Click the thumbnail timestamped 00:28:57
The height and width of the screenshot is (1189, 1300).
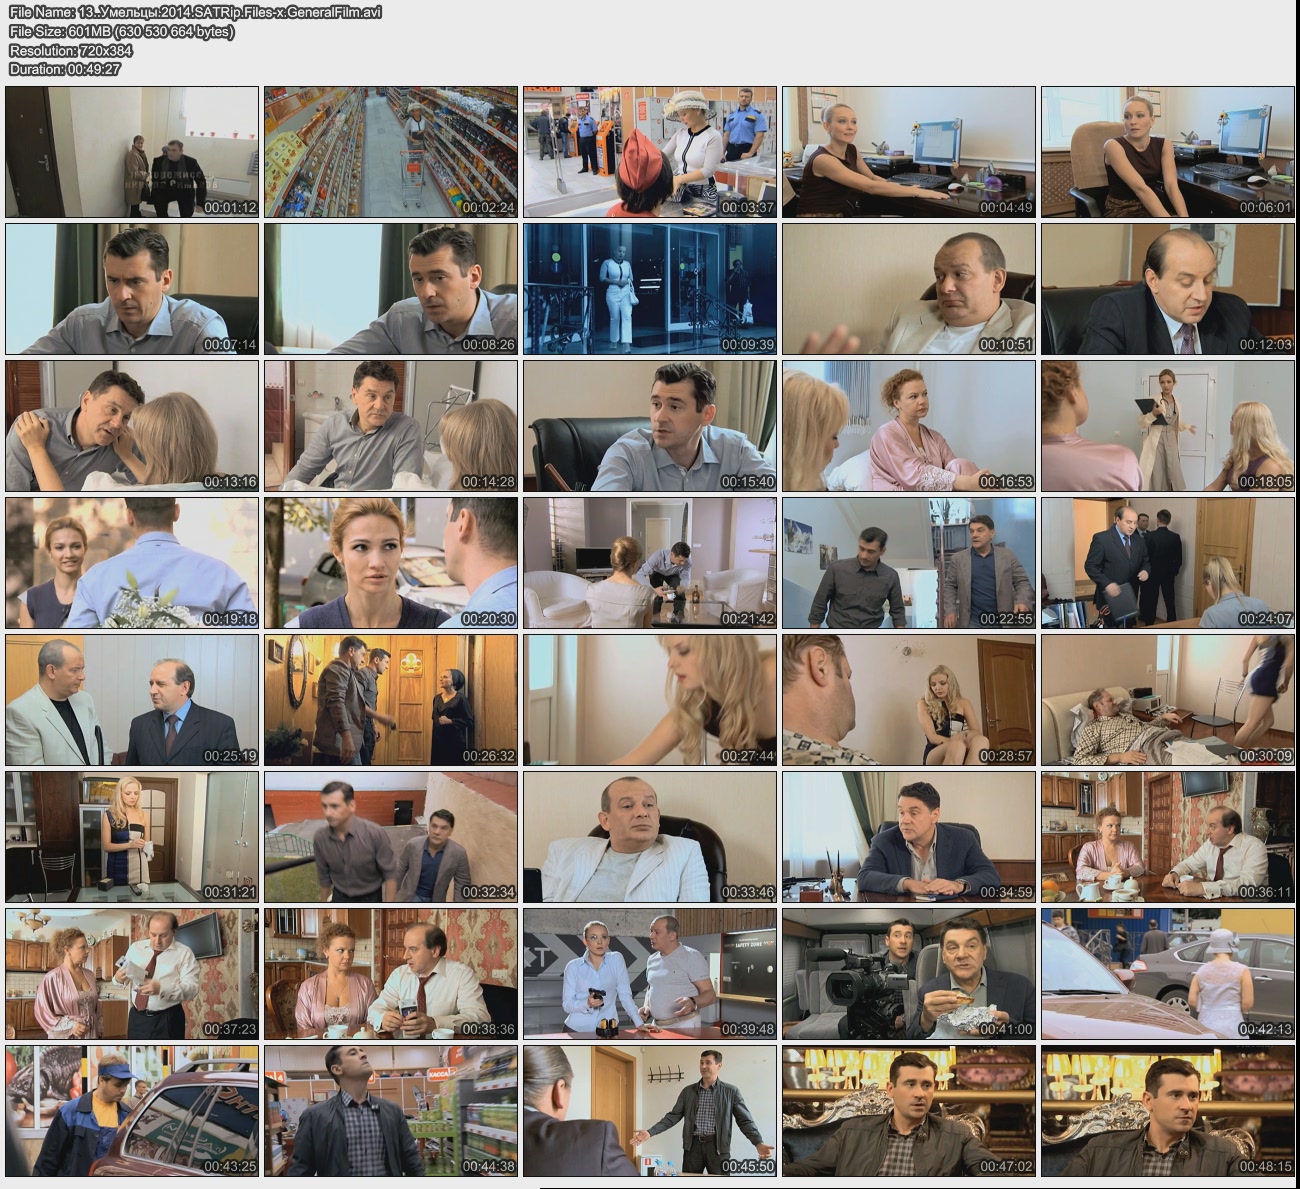pyautogui.click(x=909, y=700)
